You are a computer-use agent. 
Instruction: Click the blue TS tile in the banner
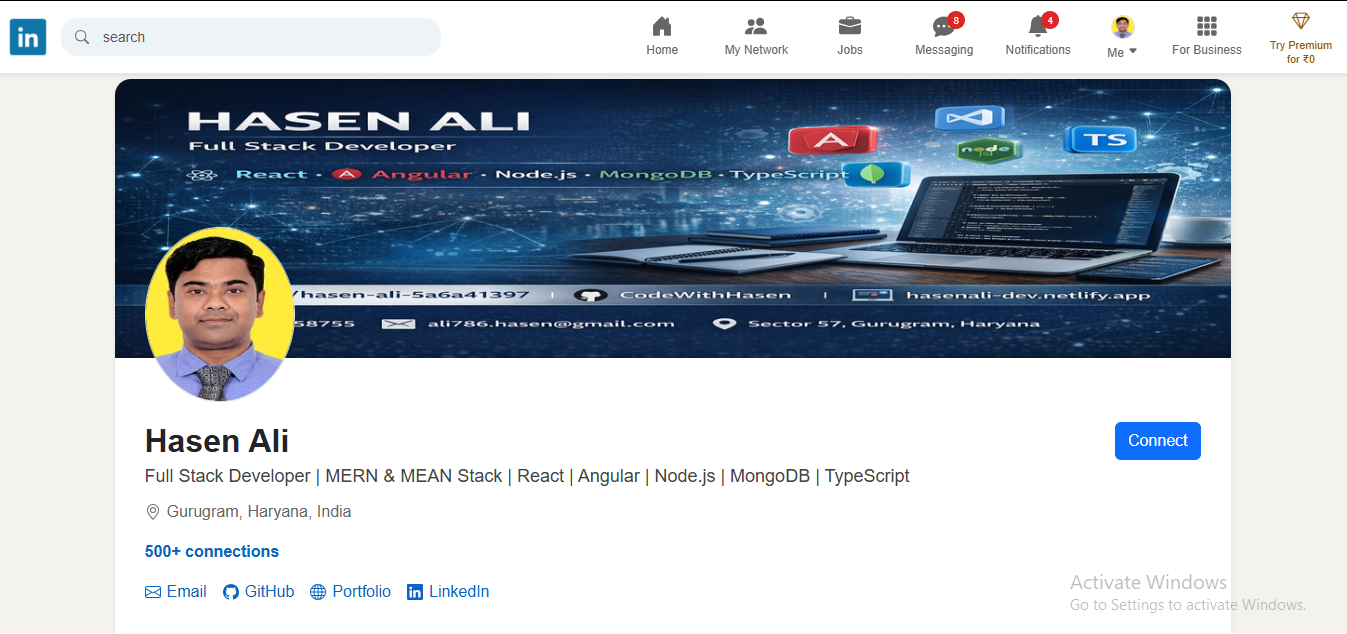[1100, 140]
